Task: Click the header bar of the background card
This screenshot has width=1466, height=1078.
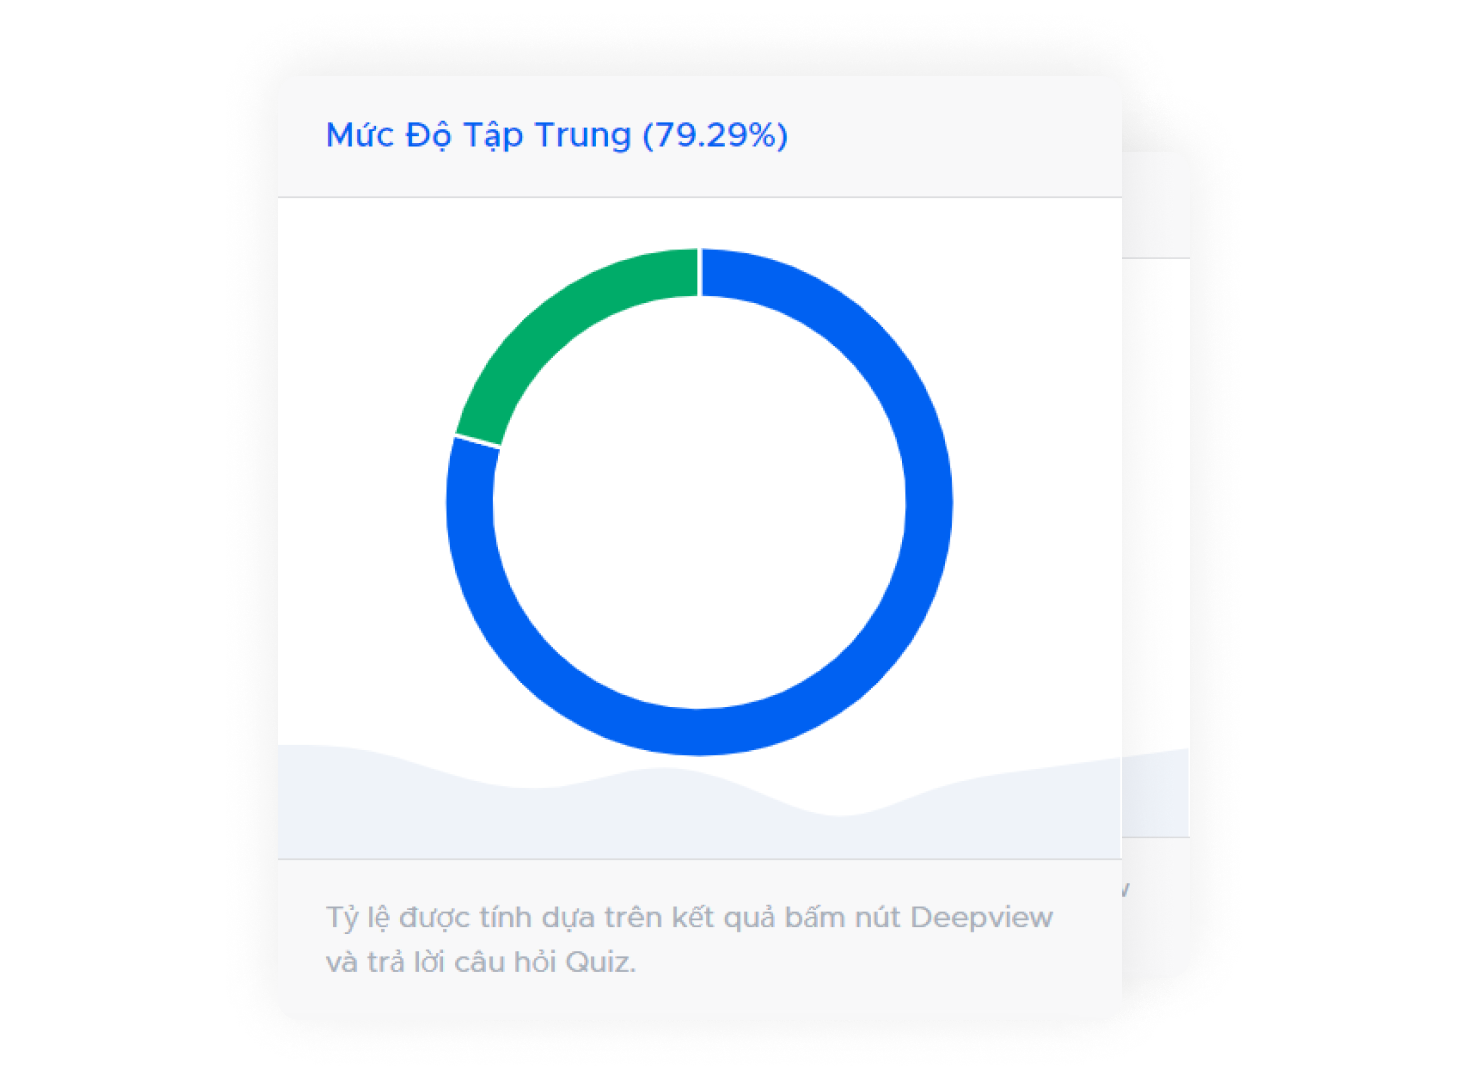Action: [x=1156, y=205]
